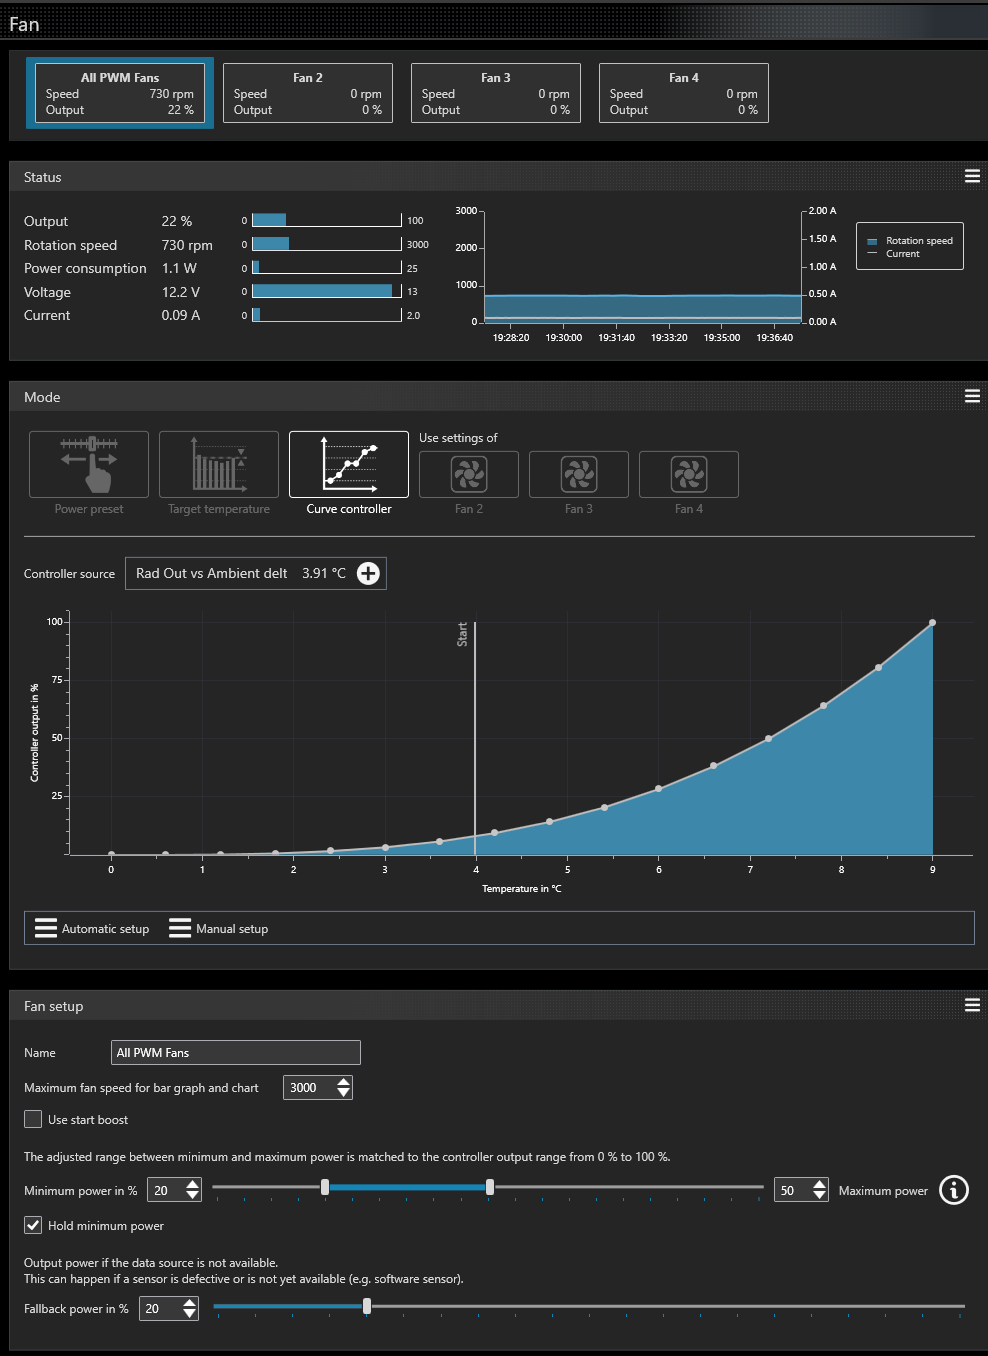Use settings of Fan 2 icon

tap(469, 474)
